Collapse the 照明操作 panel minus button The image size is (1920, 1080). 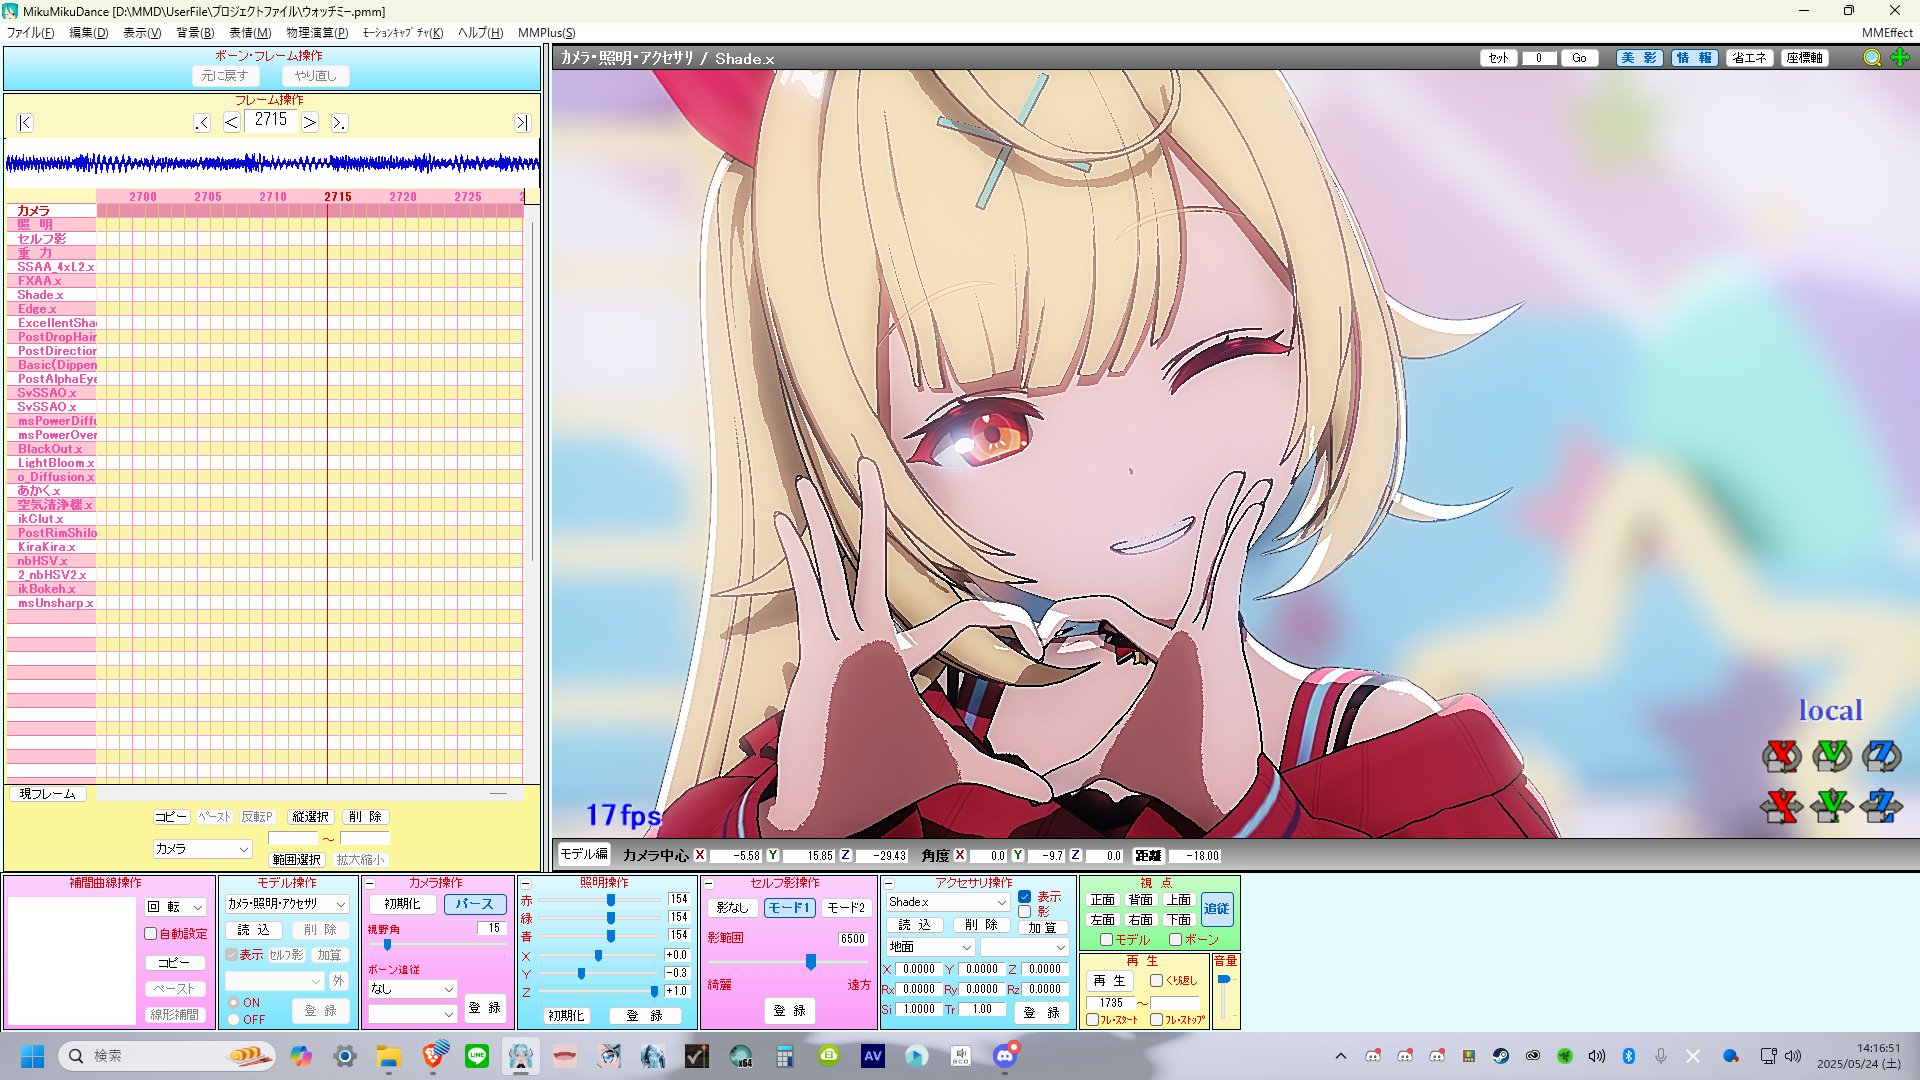pos(526,883)
